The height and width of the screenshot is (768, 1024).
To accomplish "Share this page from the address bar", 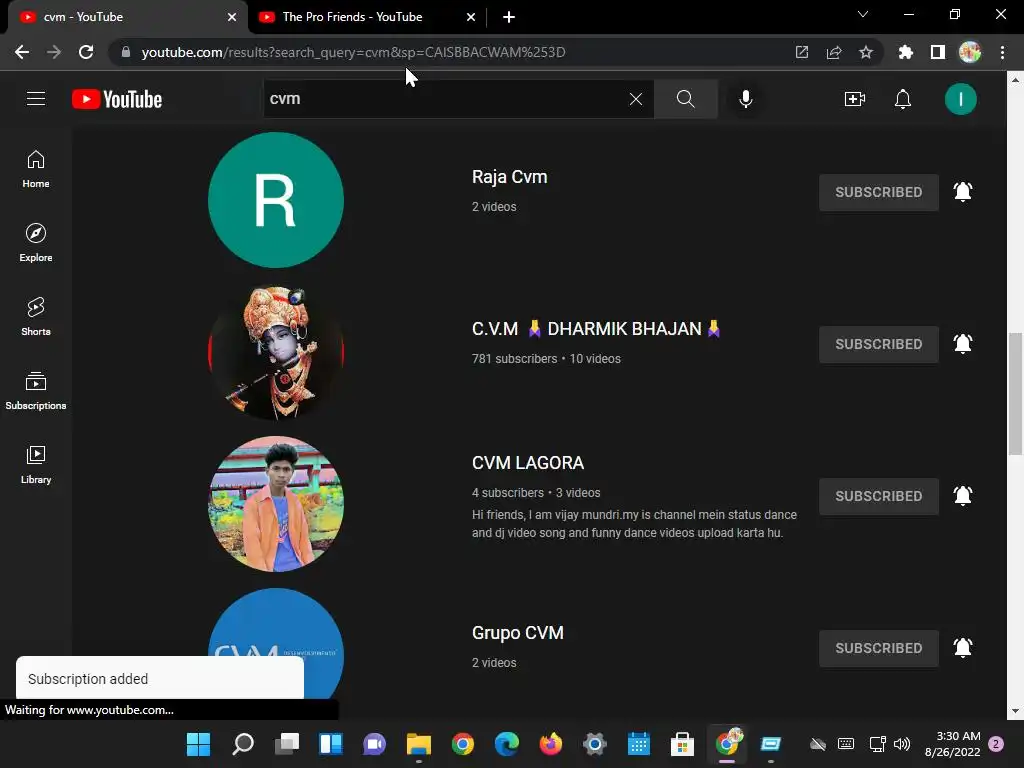I will click(x=833, y=52).
